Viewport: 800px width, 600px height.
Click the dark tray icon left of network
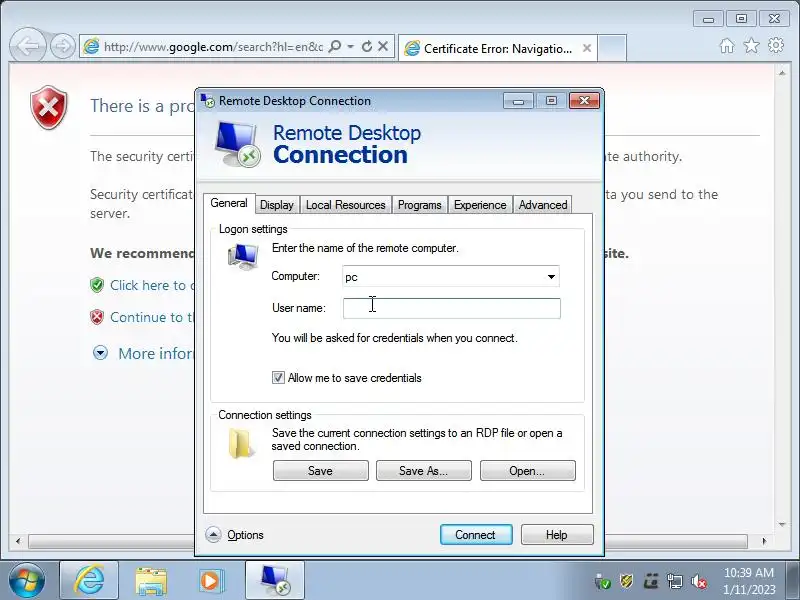click(x=651, y=581)
